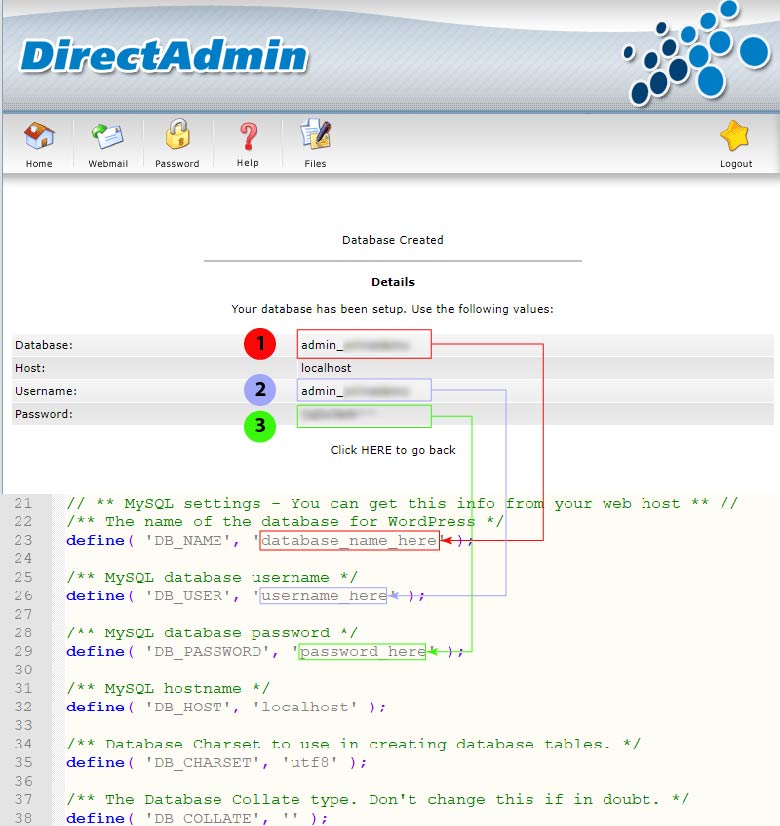Click the 'Host:' row label
This screenshot has height=826, width=780.
click(30, 368)
